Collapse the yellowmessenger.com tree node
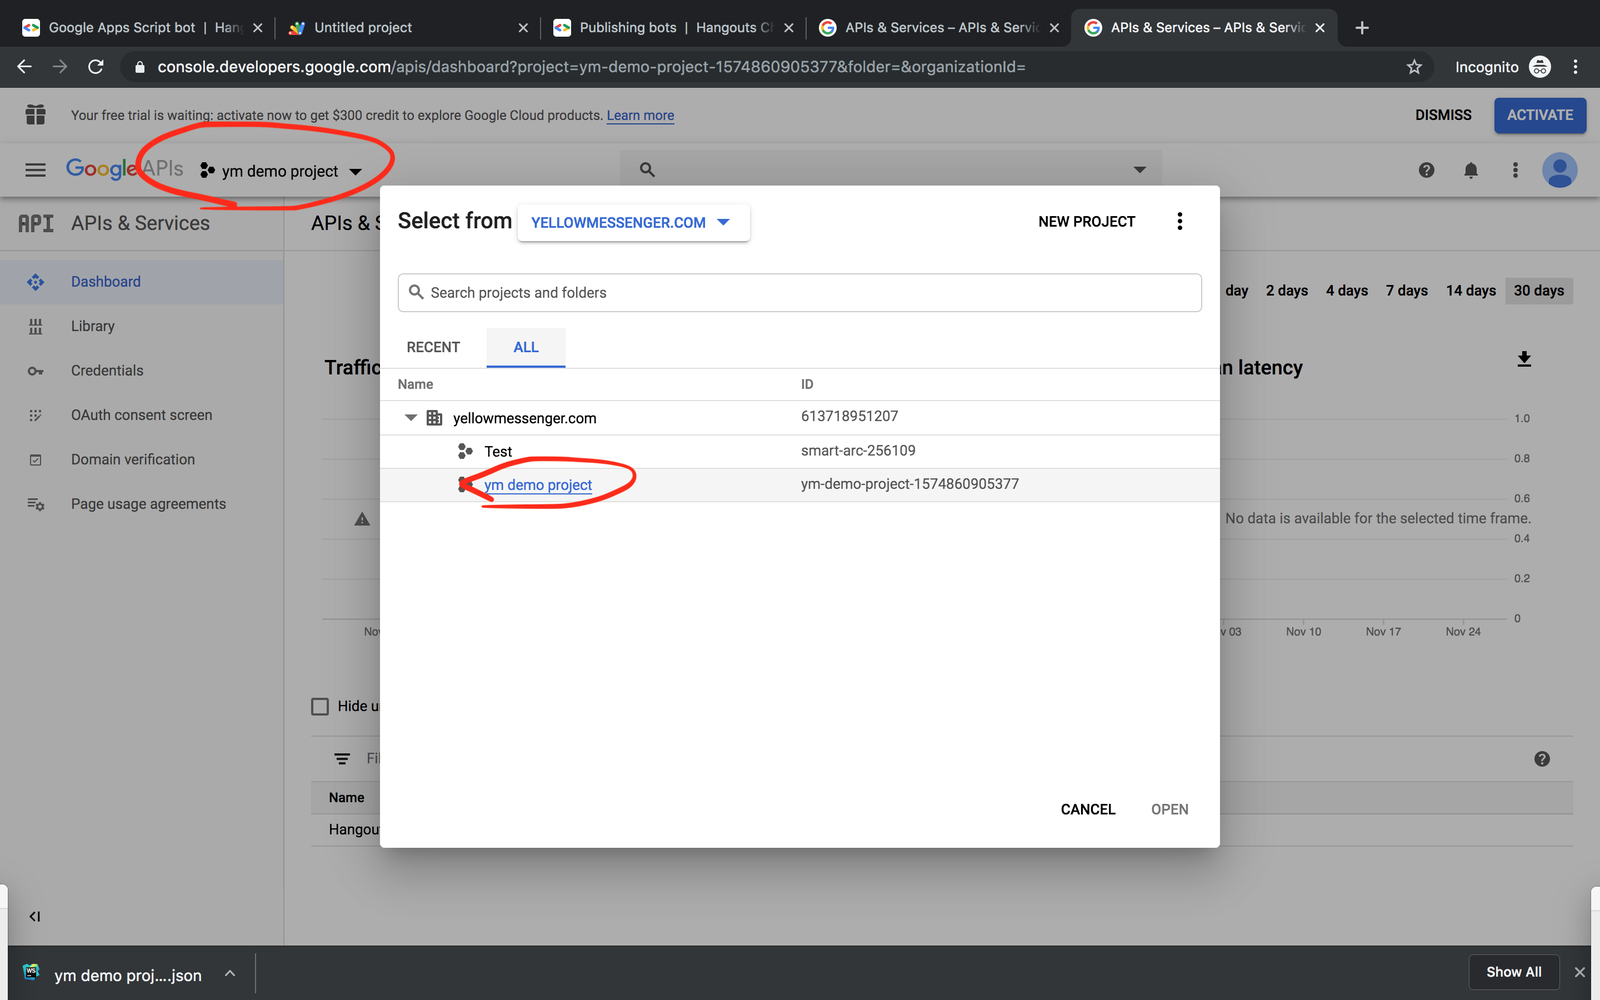Viewport: 1600px width, 1000px height. [x=411, y=418]
